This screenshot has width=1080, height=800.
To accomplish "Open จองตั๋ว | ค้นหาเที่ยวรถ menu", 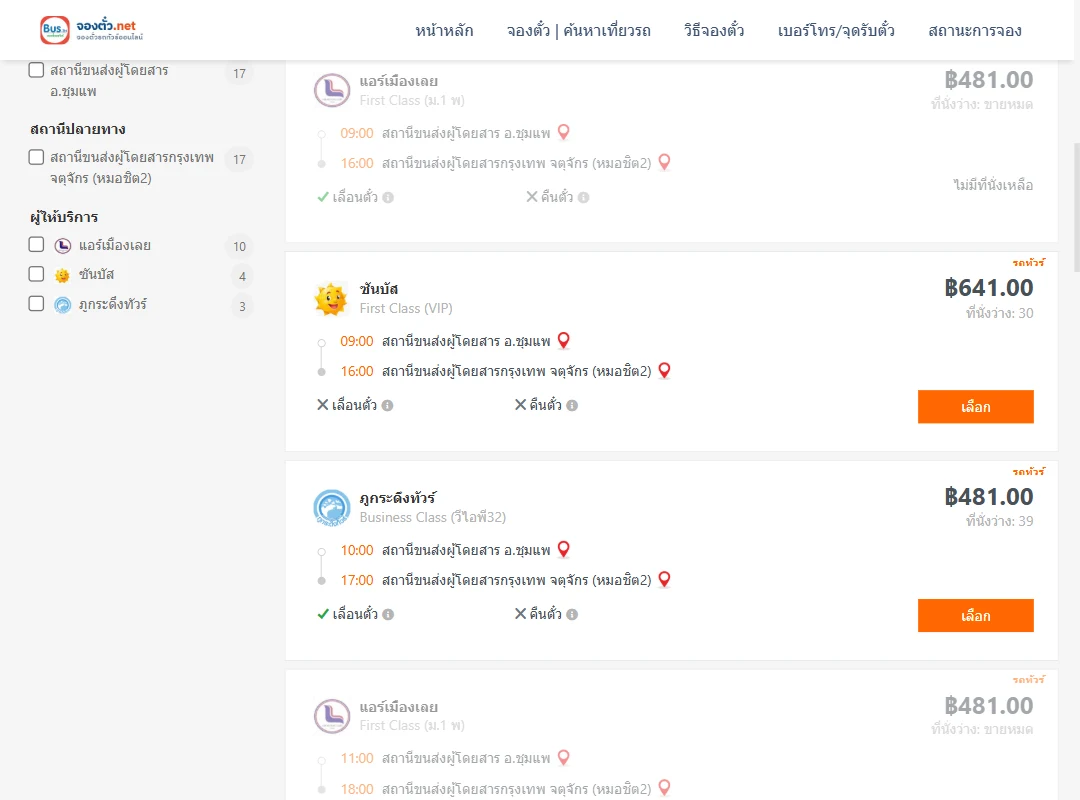I will pos(579,30).
